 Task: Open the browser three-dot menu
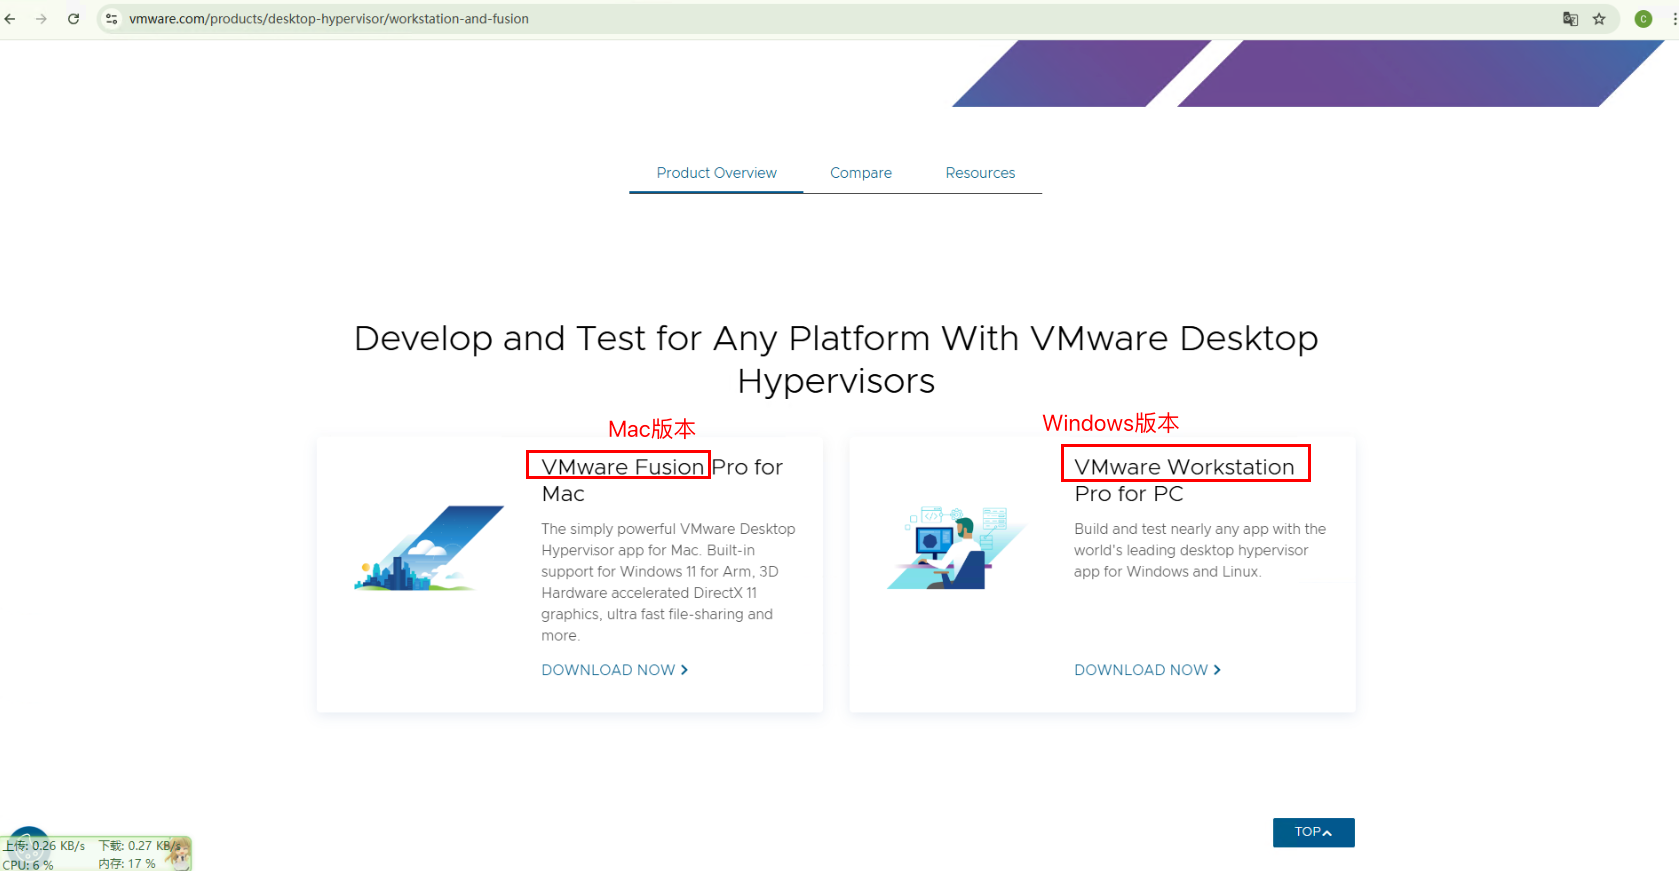tap(1674, 19)
